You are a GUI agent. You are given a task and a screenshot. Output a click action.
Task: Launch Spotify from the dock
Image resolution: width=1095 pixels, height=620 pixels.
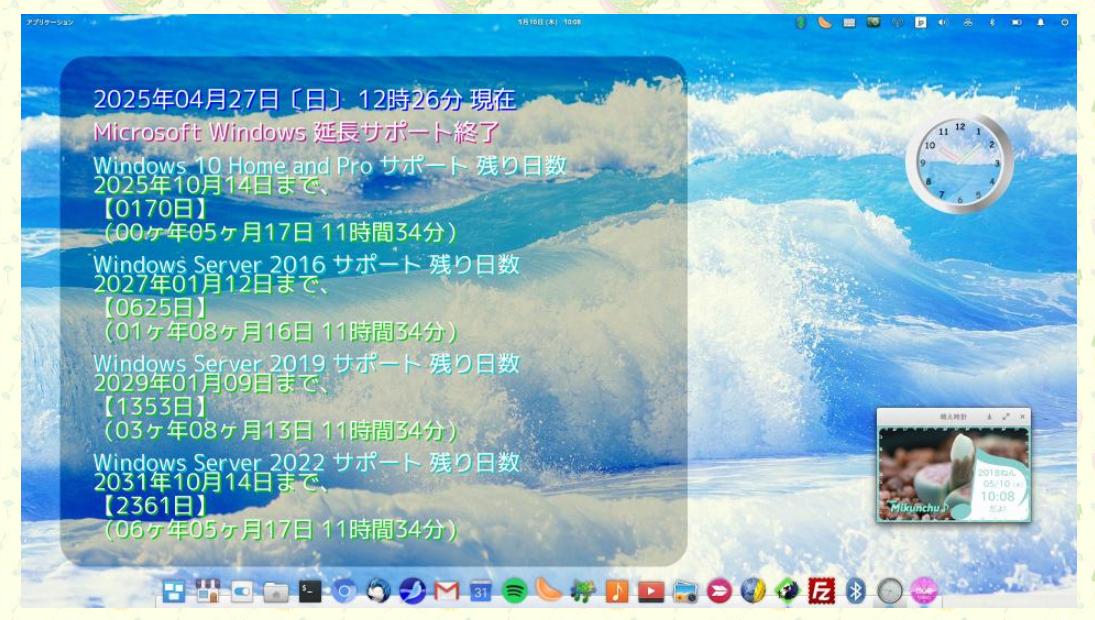515,591
